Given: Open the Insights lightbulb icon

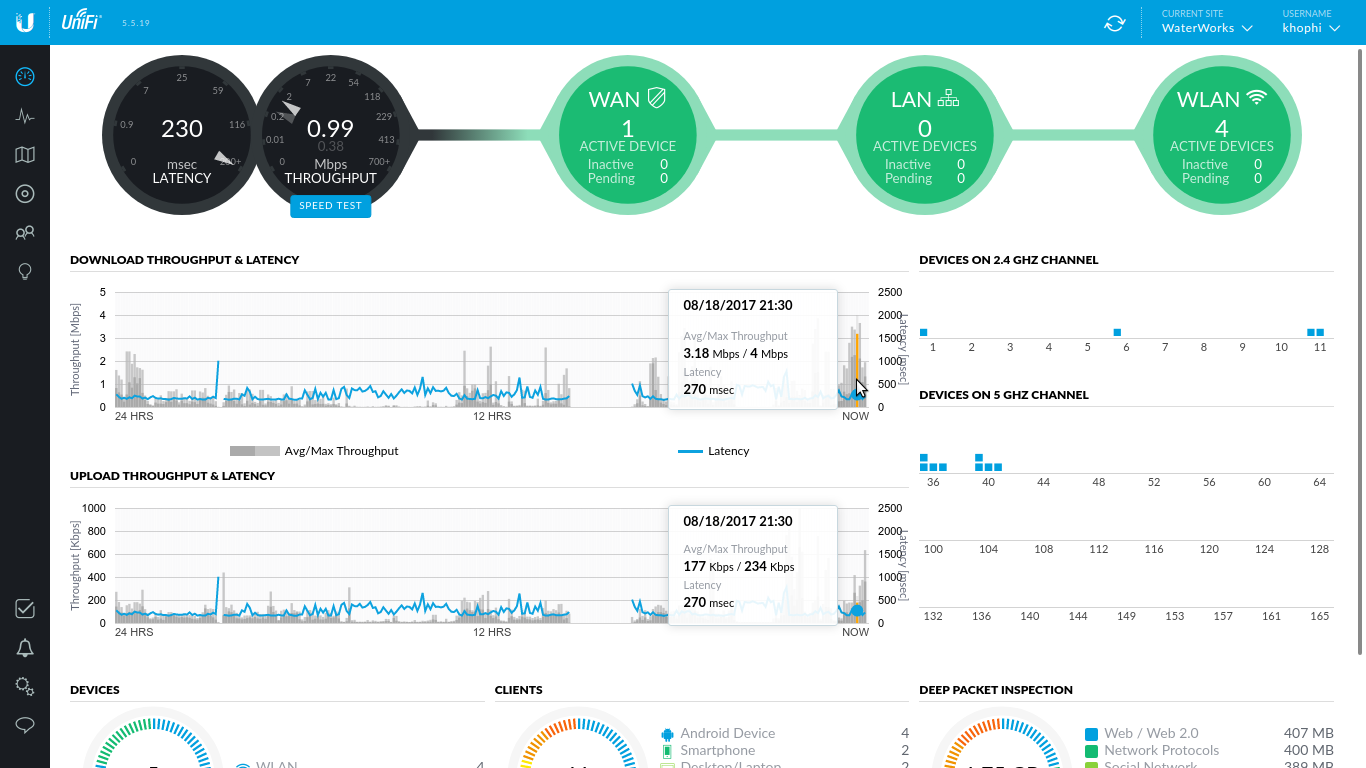Looking at the screenshot, I should click(x=25, y=272).
